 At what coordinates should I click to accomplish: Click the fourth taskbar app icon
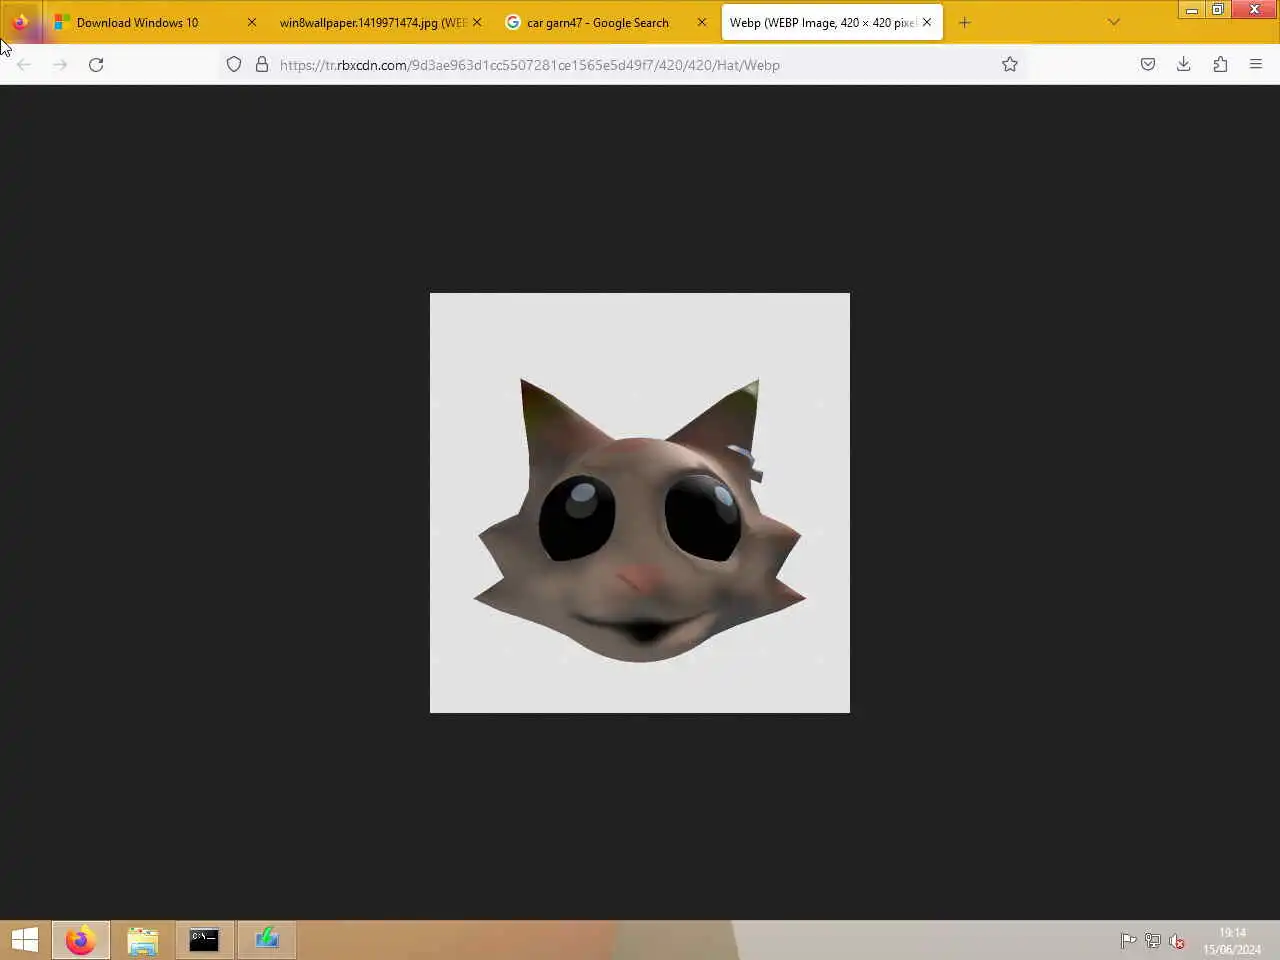pos(266,940)
